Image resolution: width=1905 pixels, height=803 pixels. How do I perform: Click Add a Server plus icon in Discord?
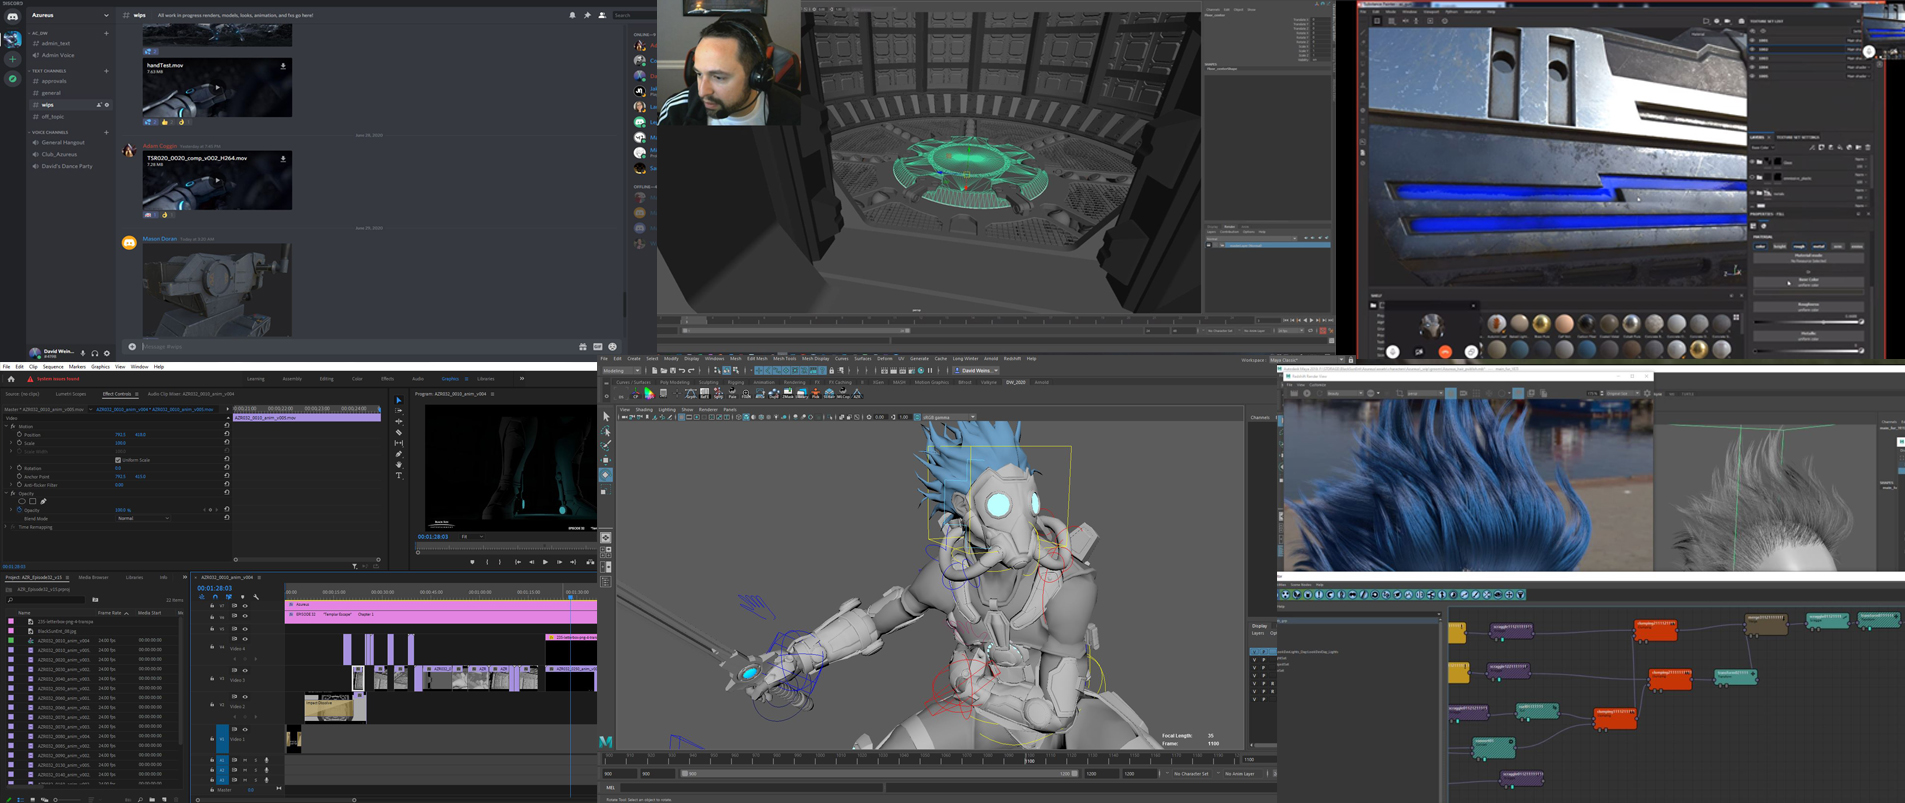12,59
